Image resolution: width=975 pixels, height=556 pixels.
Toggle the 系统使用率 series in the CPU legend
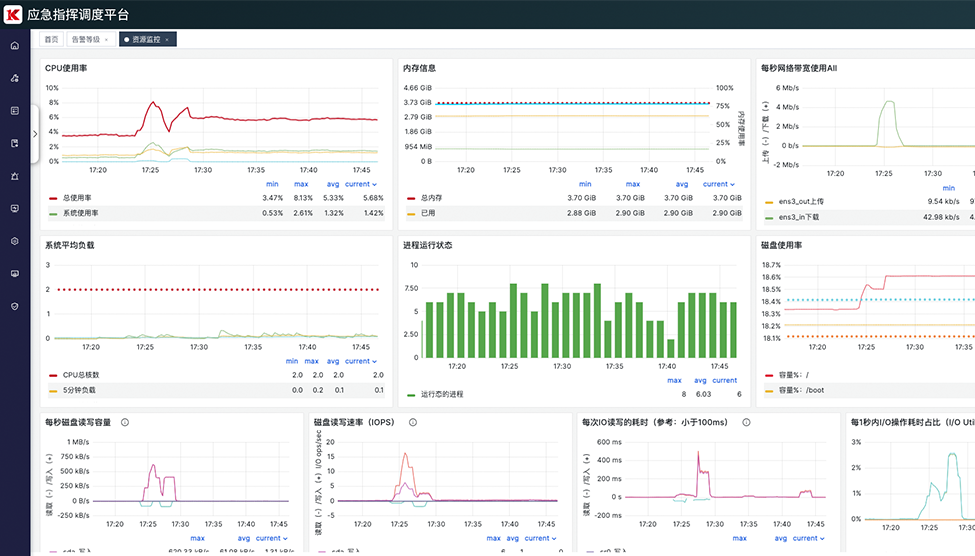click(x=80, y=213)
